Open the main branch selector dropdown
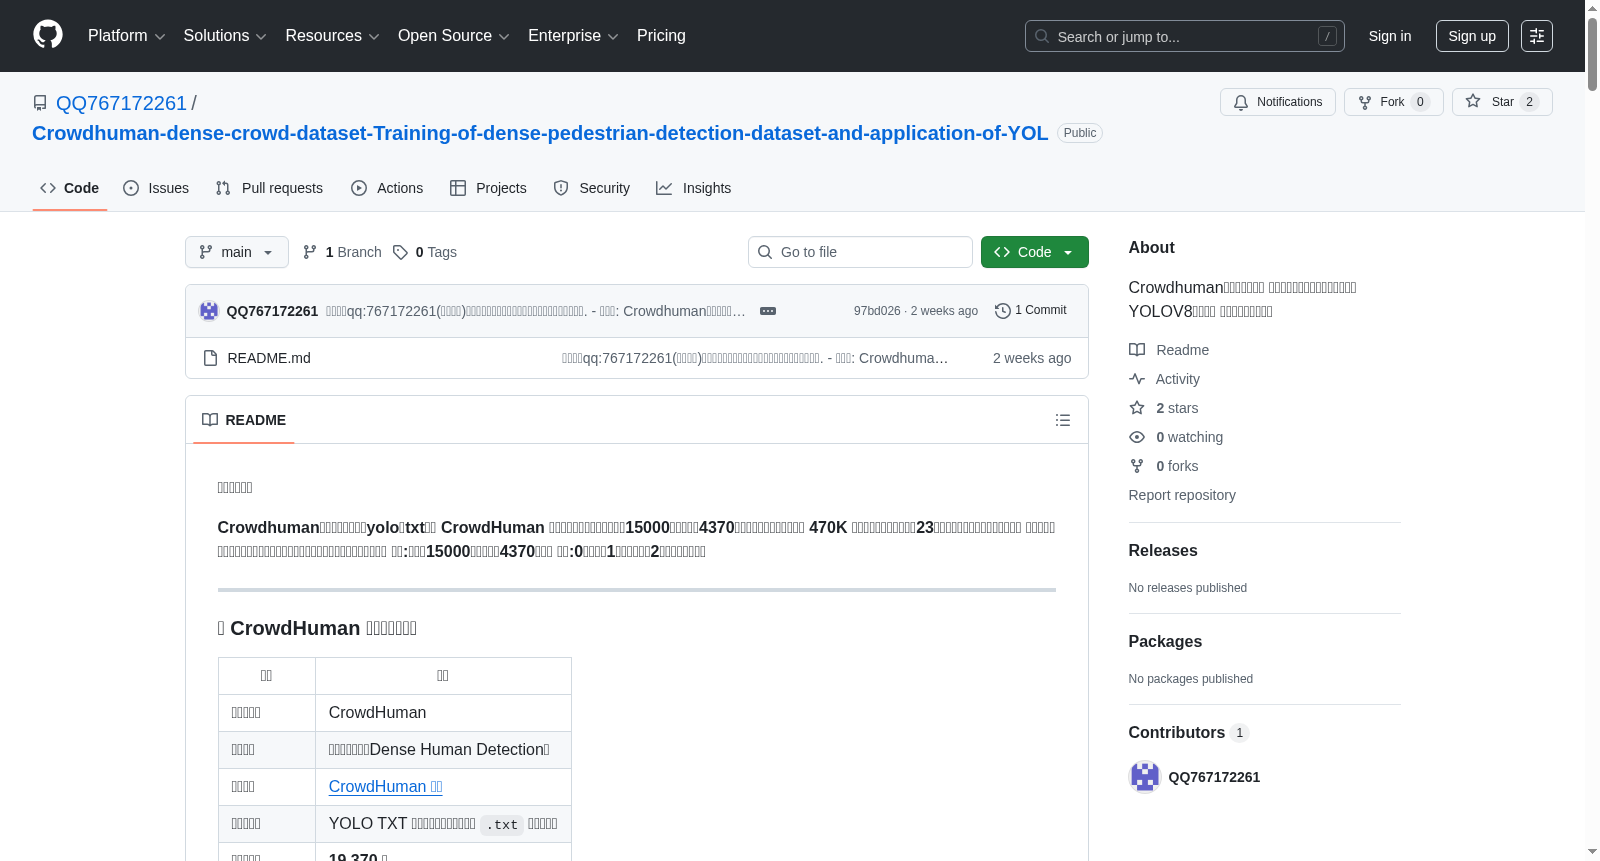Screen dimensions: 1600x861 point(237,252)
